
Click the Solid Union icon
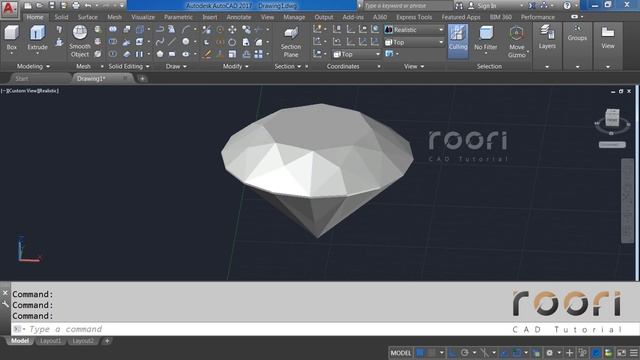click(x=113, y=29)
